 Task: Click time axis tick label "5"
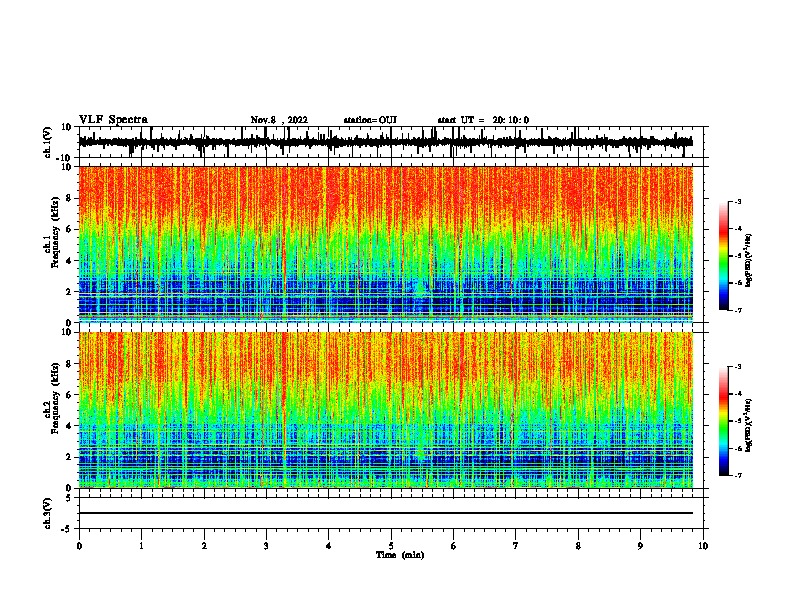(x=391, y=546)
